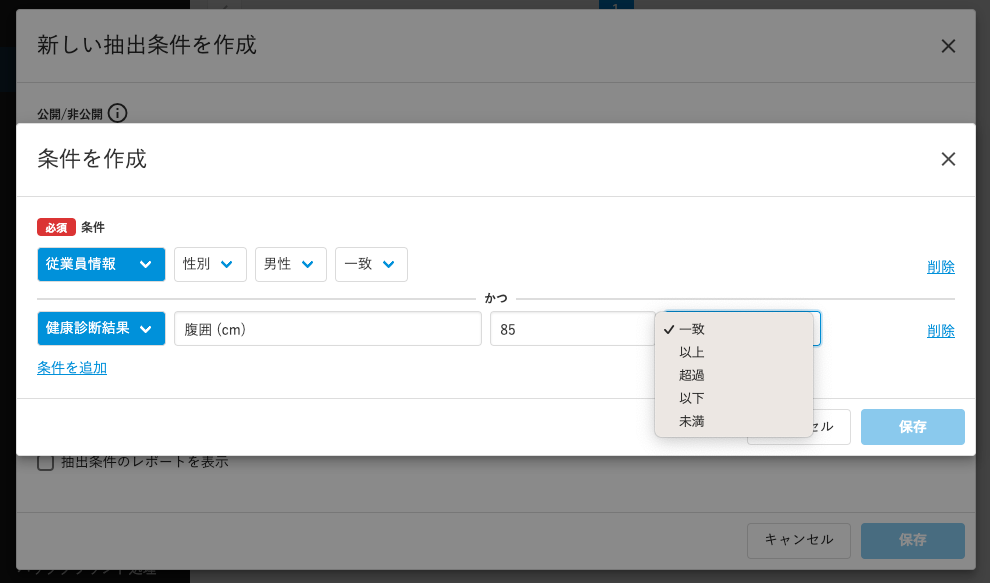The height and width of the screenshot is (583, 990).
Task: Choose 以上 in the operator list
Action: pos(692,352)
